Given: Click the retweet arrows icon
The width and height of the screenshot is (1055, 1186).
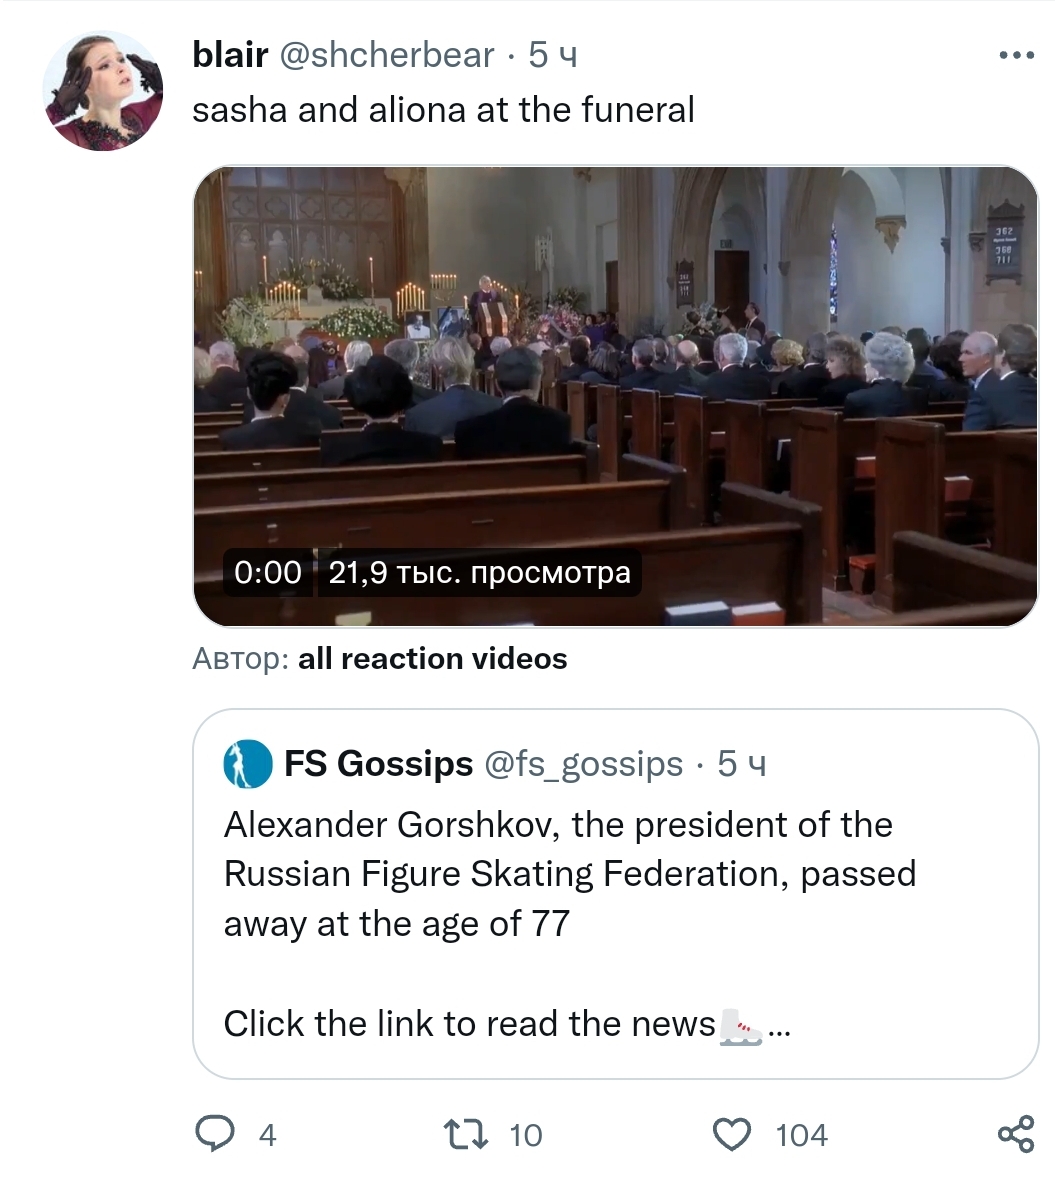Looking at the screenshot, I should tap(466, 1134).
